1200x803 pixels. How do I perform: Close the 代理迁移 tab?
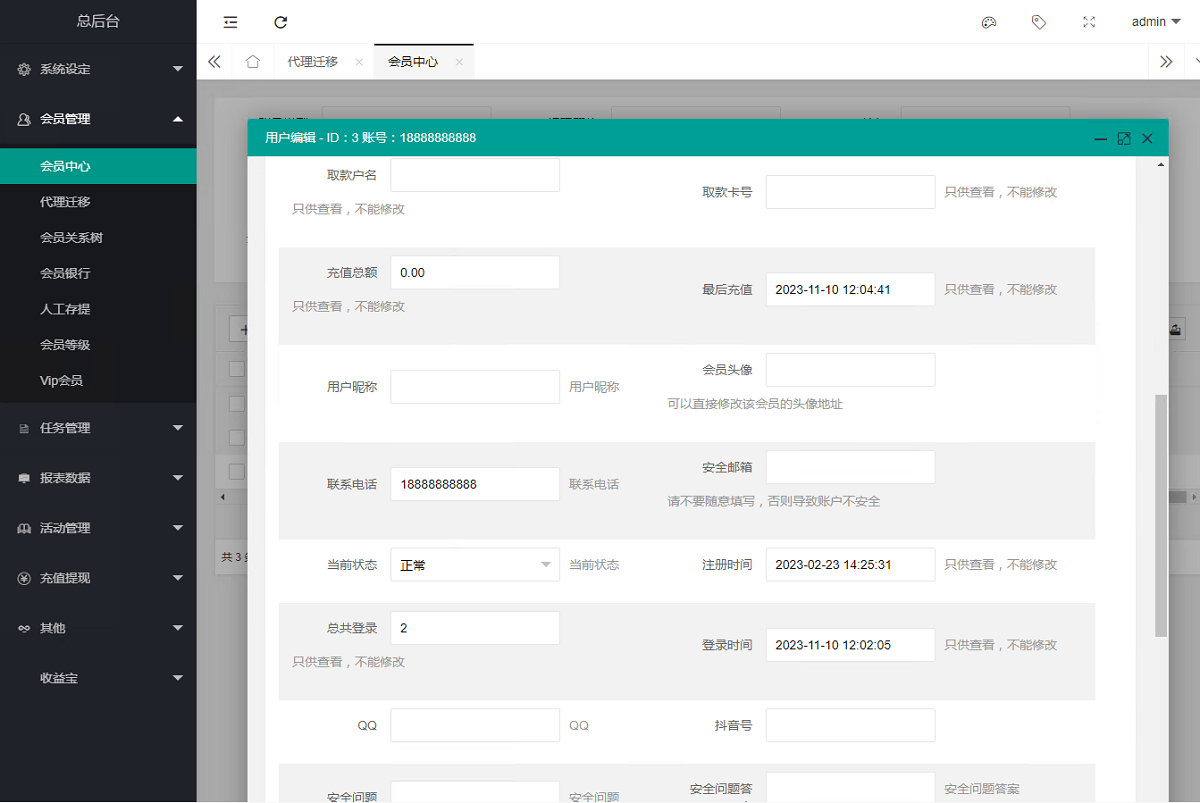(359, 62)
